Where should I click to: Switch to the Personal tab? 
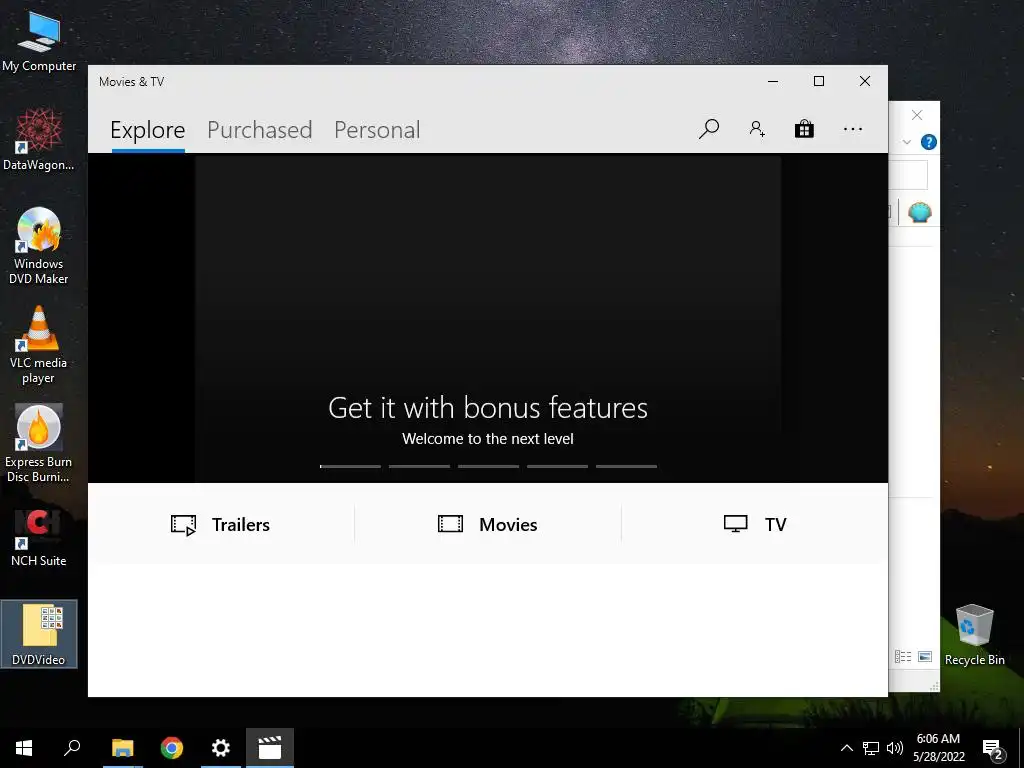point(377,130)
